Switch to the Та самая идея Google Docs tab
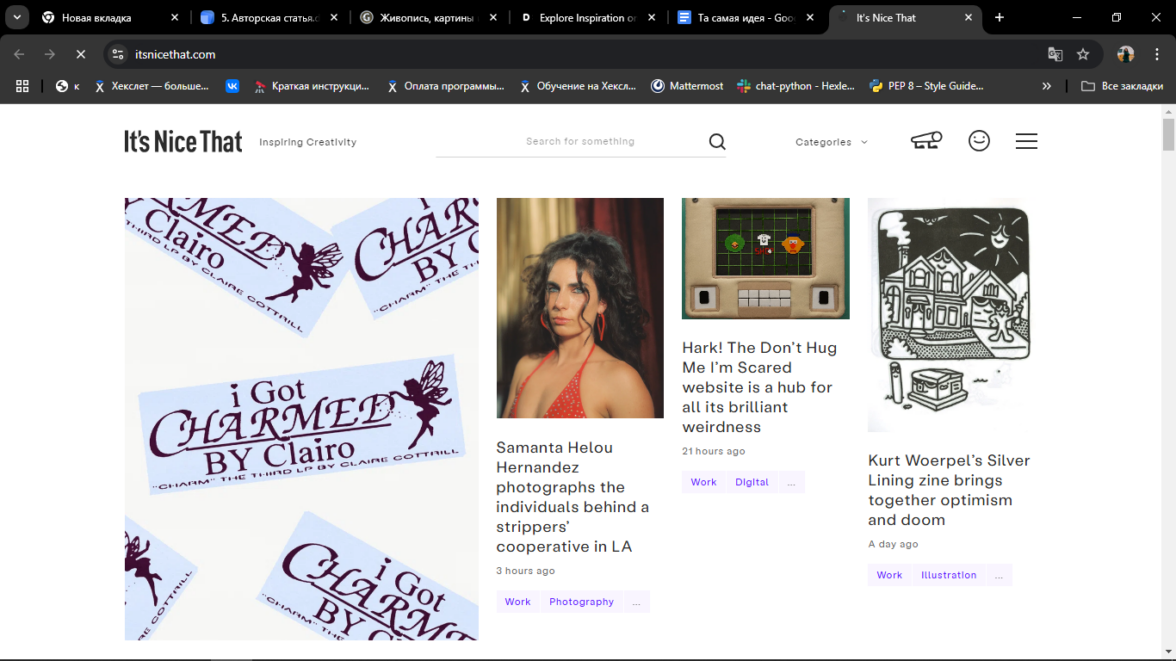The width and height of the screenshot is (1176, 661). [x=744, y=17]
